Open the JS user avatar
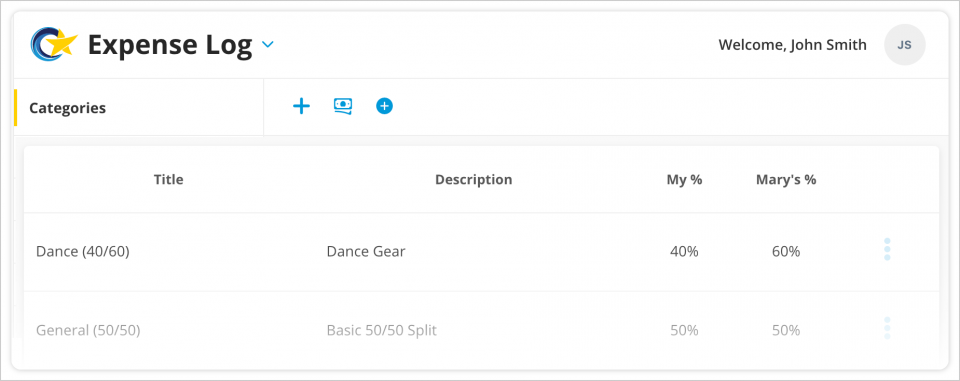This screenshot has width=960, height=381. [905, 45]
